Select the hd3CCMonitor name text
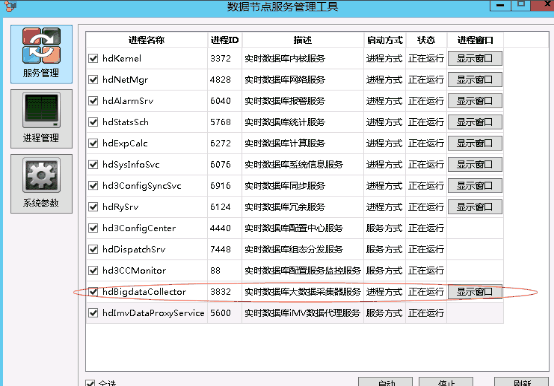554x386 pixels. tap(134, 270)
